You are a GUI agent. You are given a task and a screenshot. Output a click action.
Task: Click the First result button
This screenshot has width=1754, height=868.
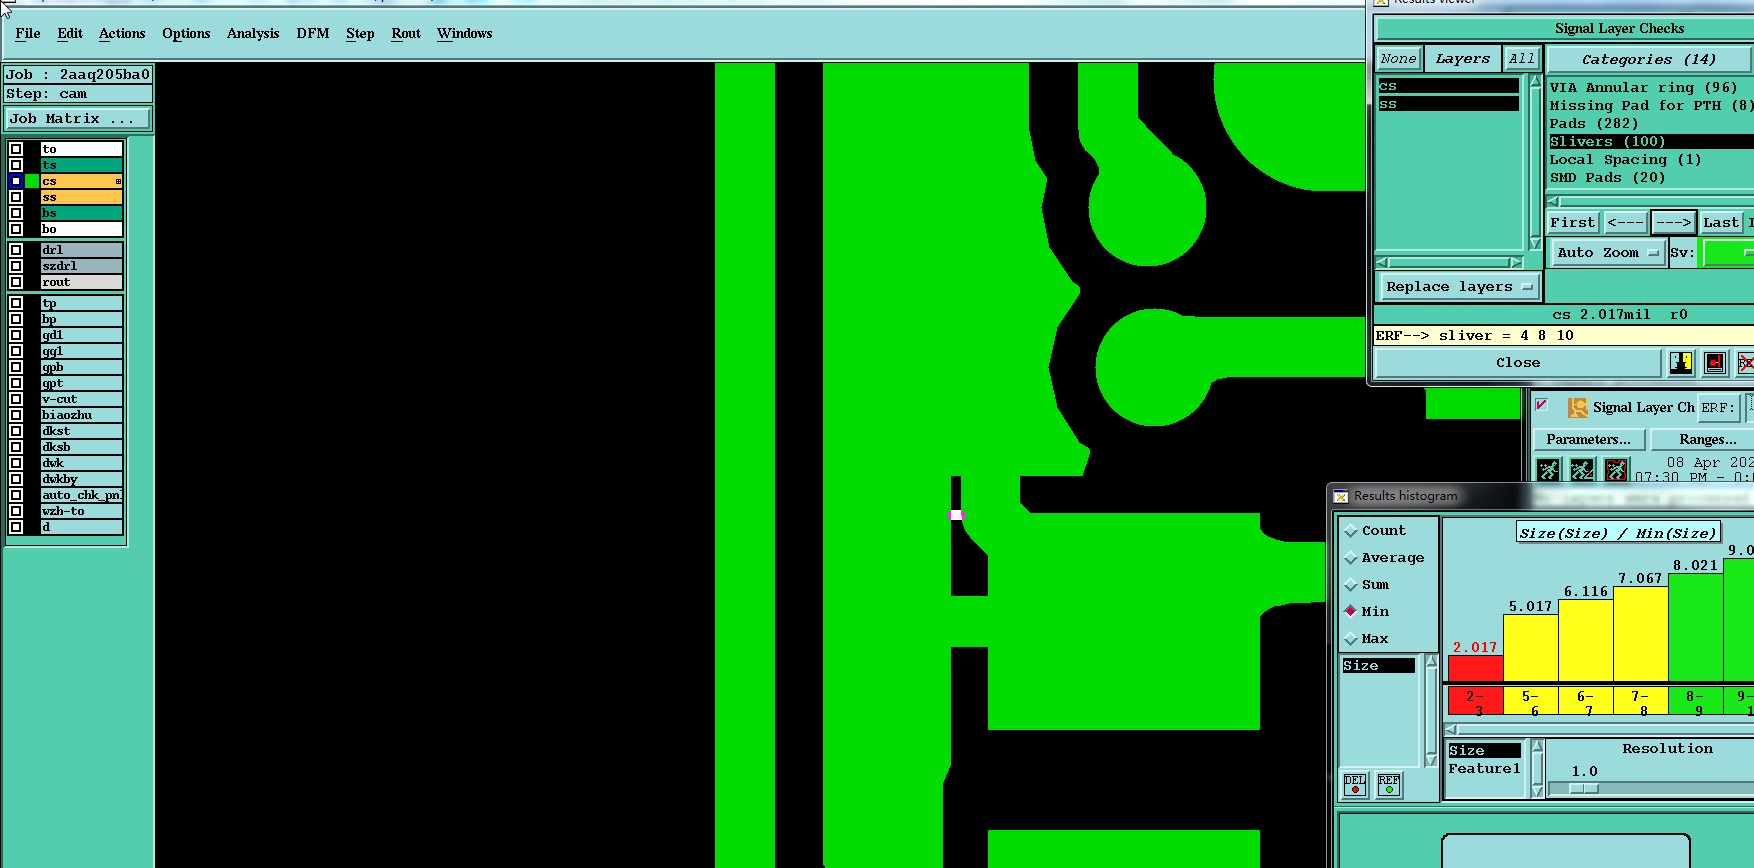coord(1573,223)
